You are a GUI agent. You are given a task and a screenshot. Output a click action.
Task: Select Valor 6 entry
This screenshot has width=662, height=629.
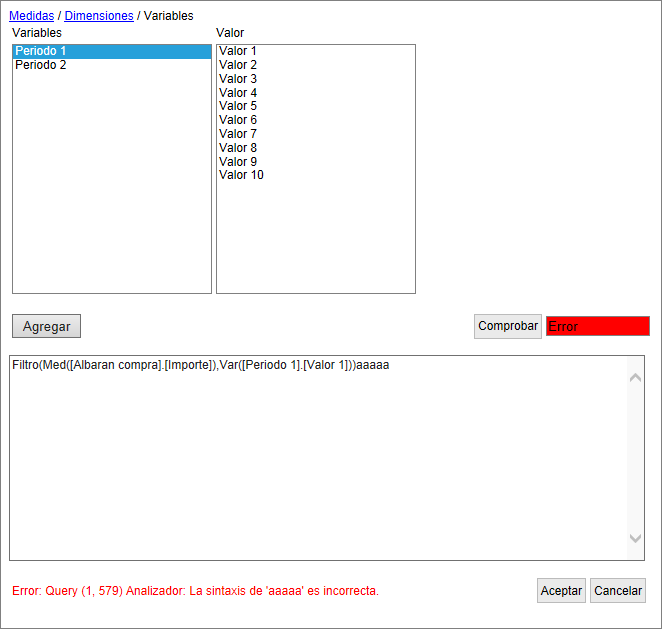click(x=238, y=120)
